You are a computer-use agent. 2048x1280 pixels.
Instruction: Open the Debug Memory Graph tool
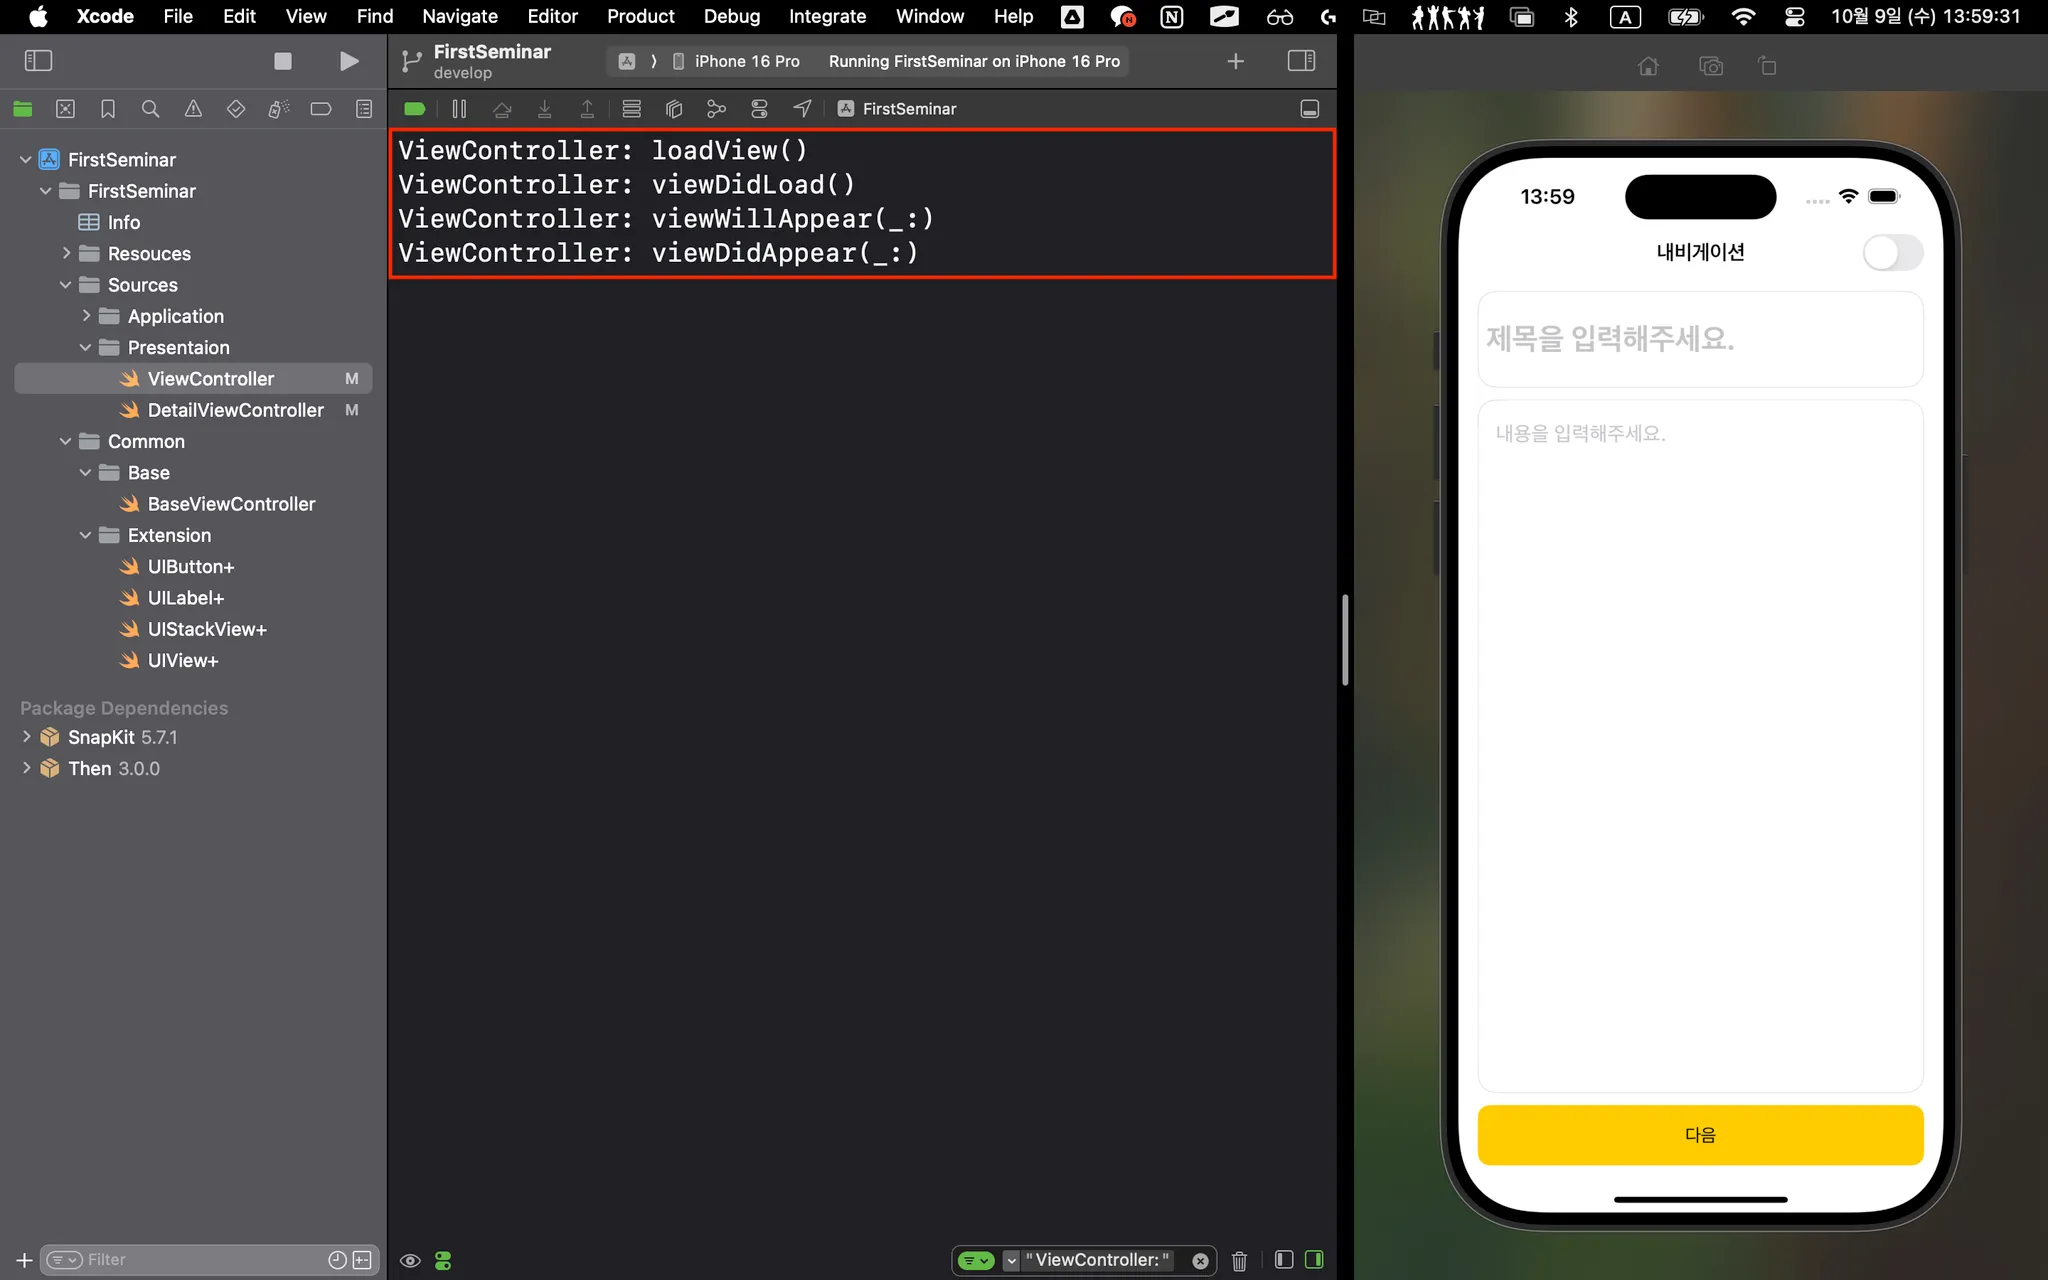point(716,109)
